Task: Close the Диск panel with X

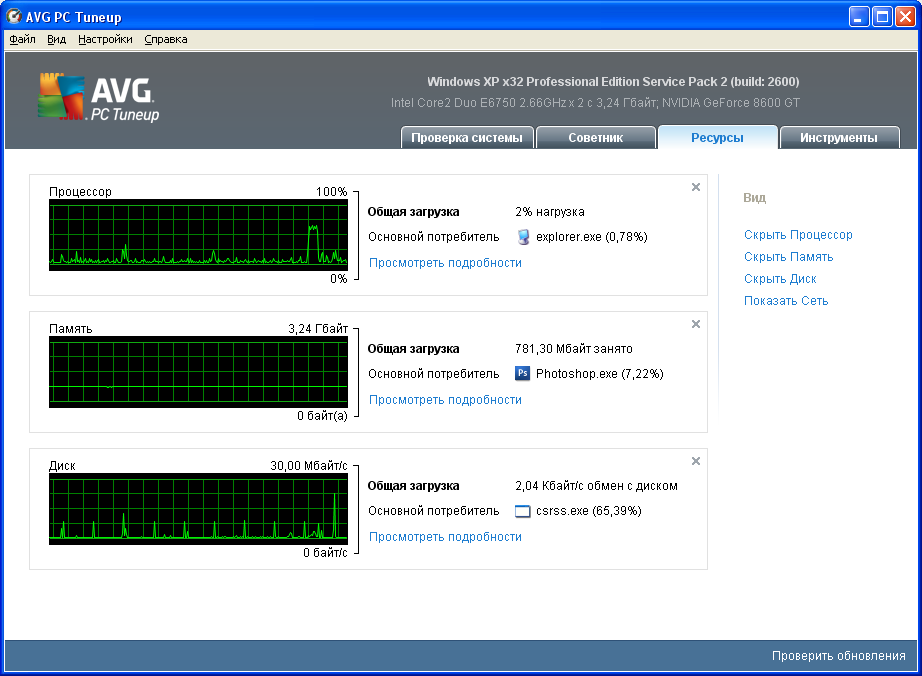Action: coord(696,461)
